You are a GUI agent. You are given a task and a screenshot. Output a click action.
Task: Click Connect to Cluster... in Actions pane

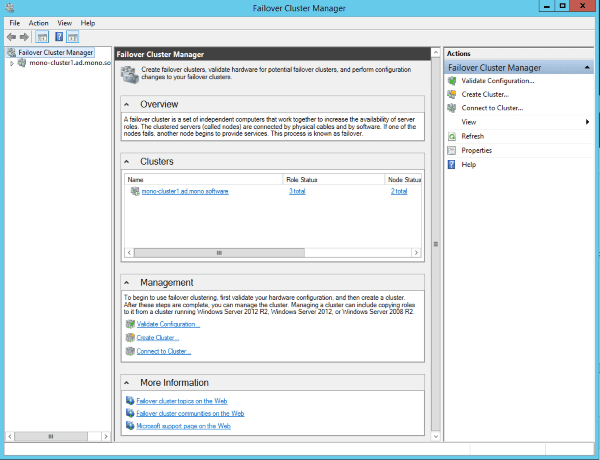(x=492, y=108)
